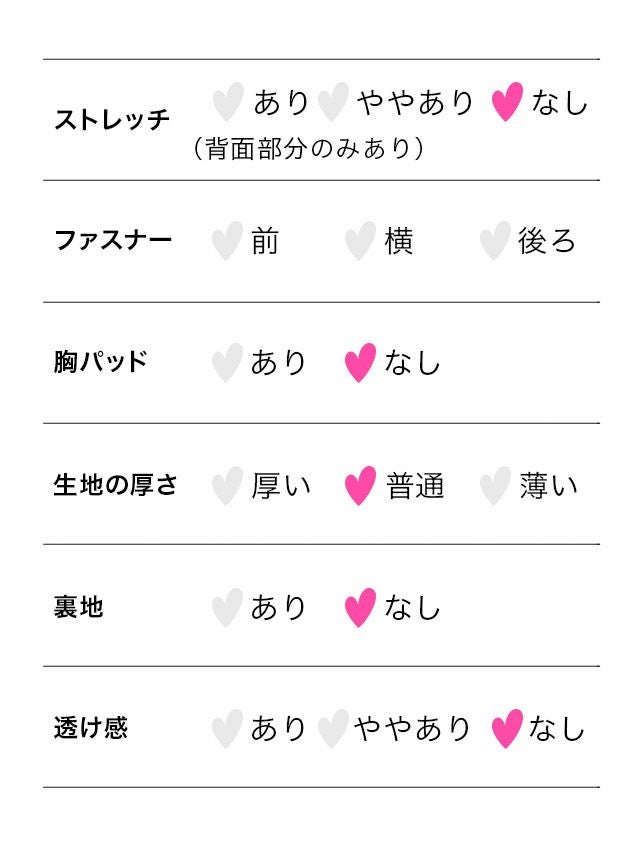The height and width of the screenshot is (854, 640).
Task: Tap the gray heart for 透け感 ややあり
Action: (x=332, y=729)
